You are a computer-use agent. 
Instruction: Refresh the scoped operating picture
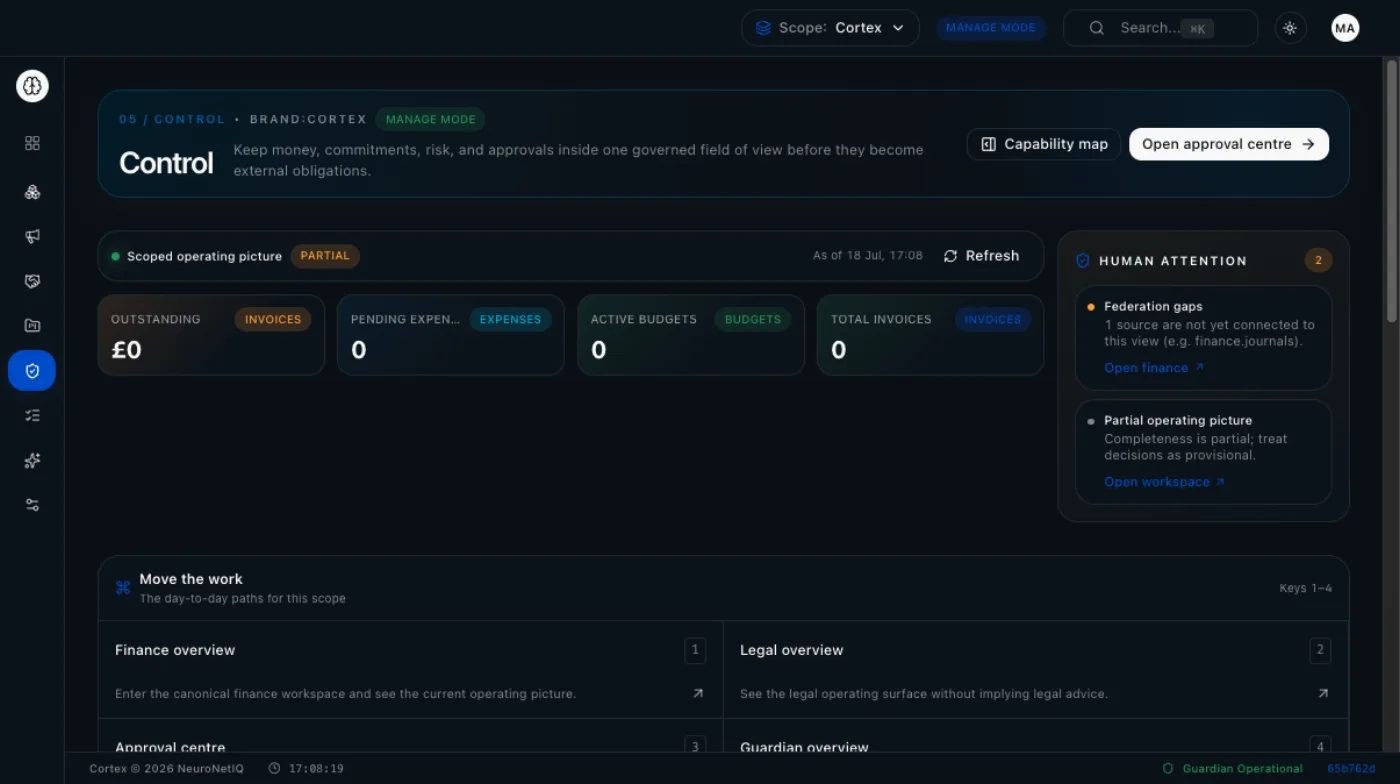981,256
